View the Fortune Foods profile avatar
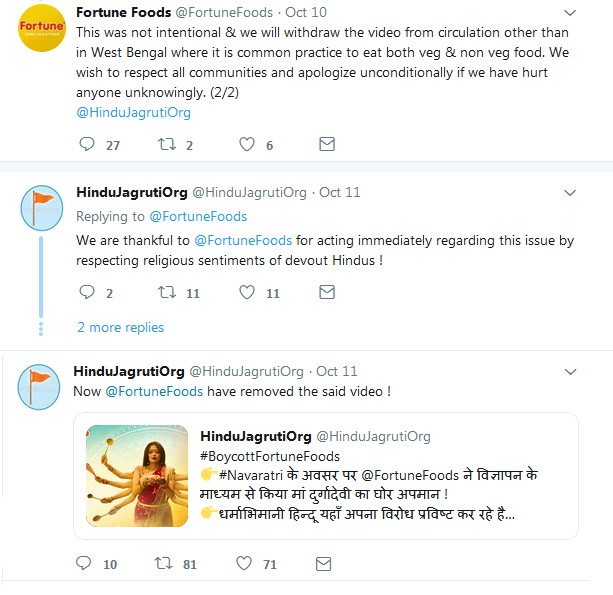 click(x=42, y=28)
